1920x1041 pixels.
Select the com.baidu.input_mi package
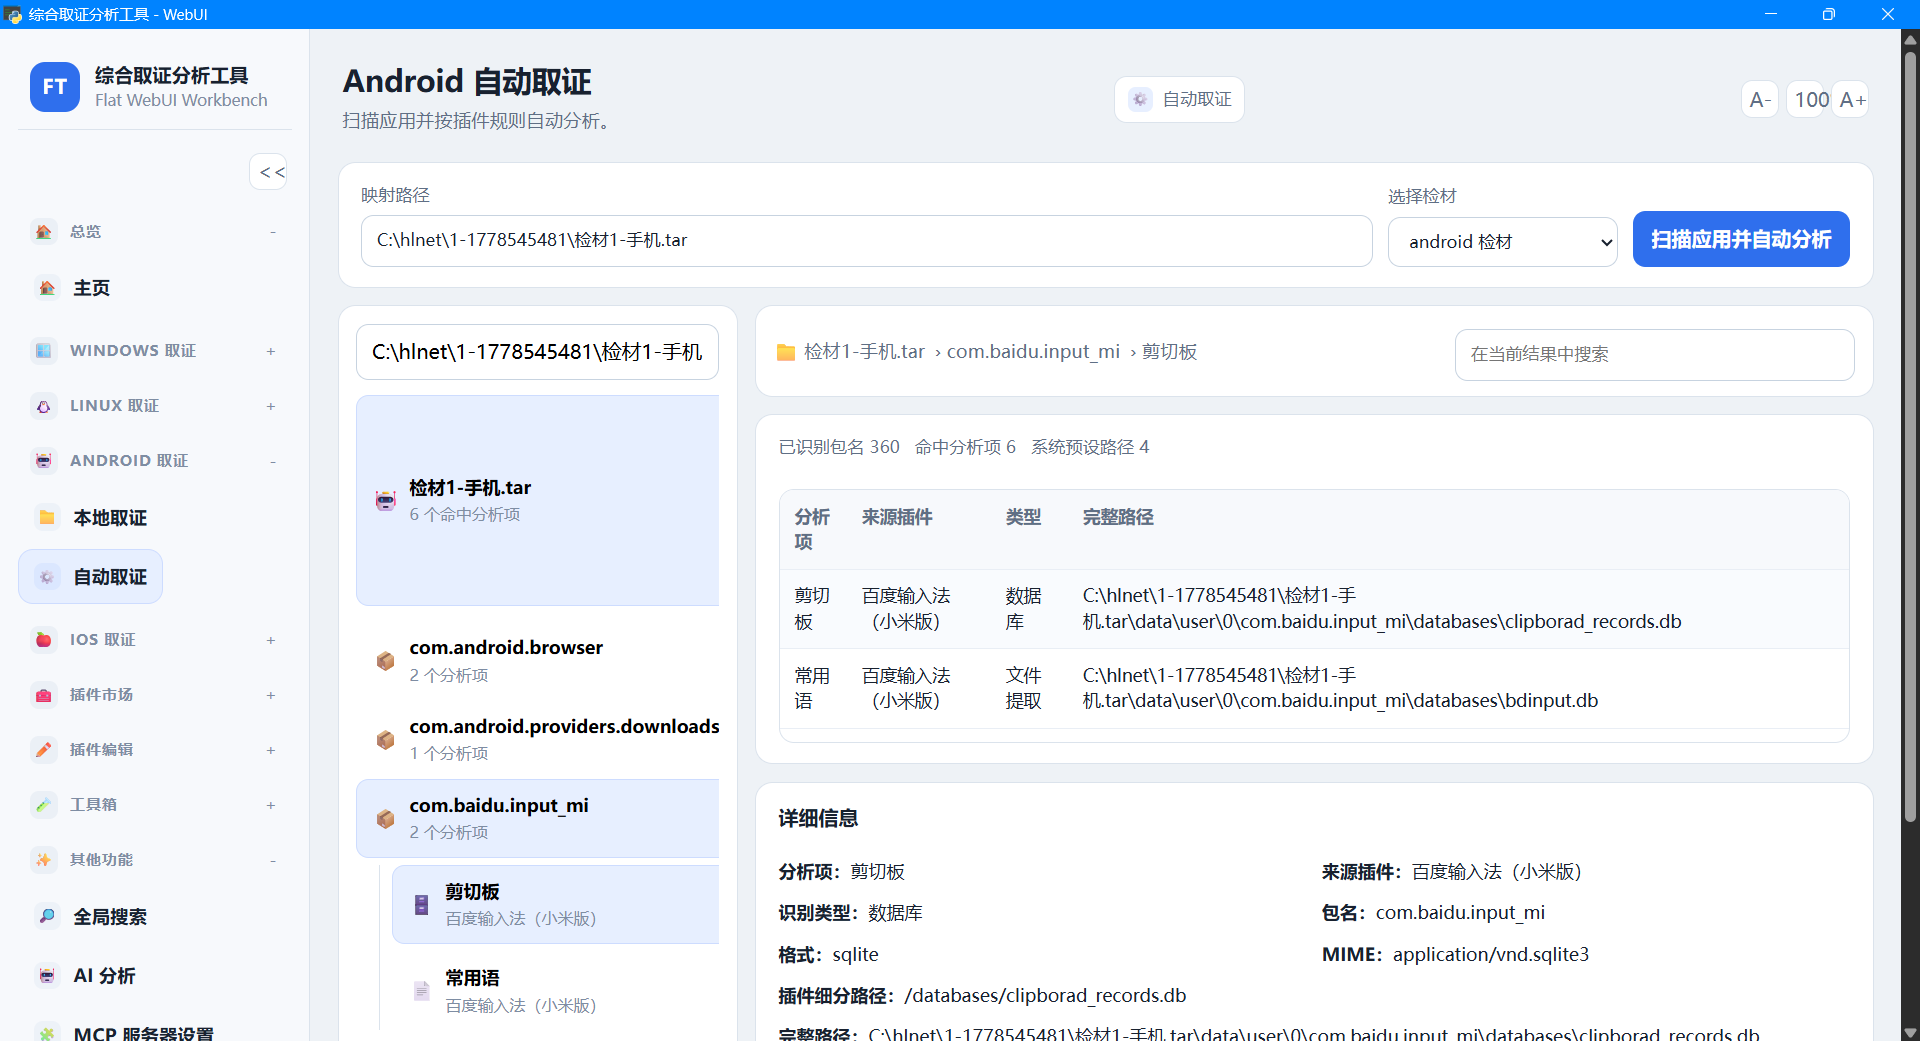point(538,818)
